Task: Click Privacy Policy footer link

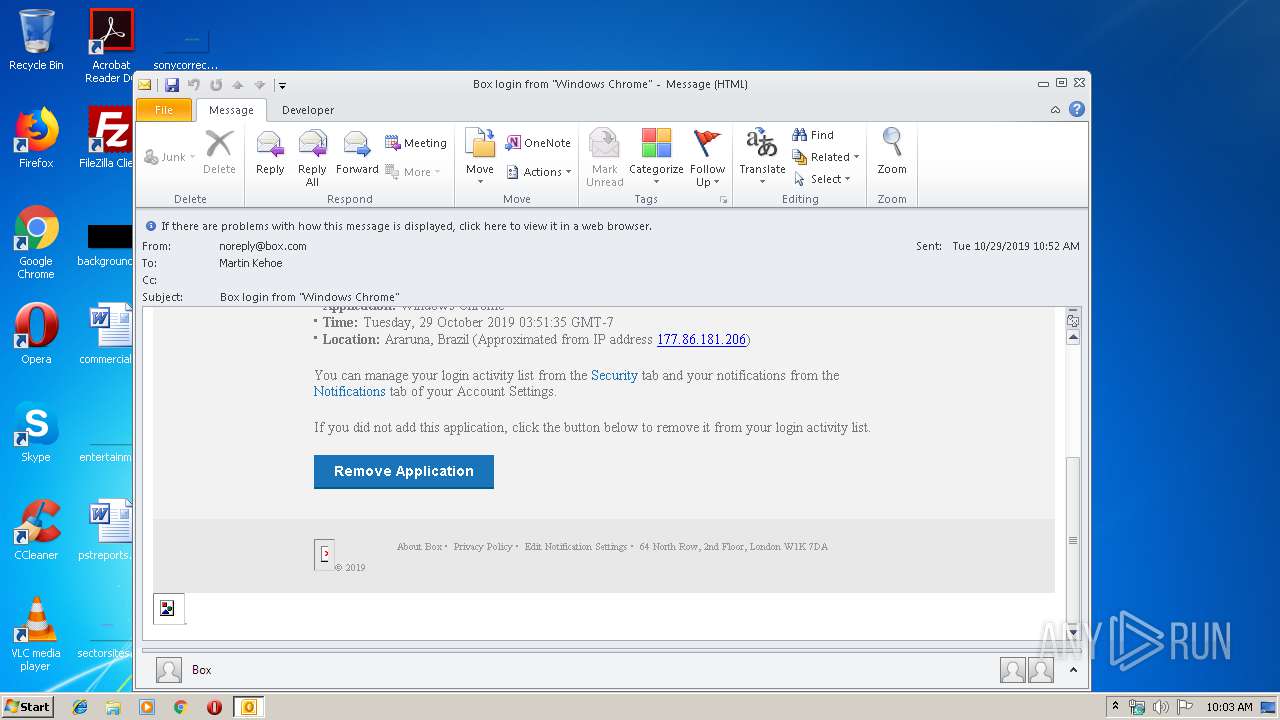Action: [x=483, y=547]
